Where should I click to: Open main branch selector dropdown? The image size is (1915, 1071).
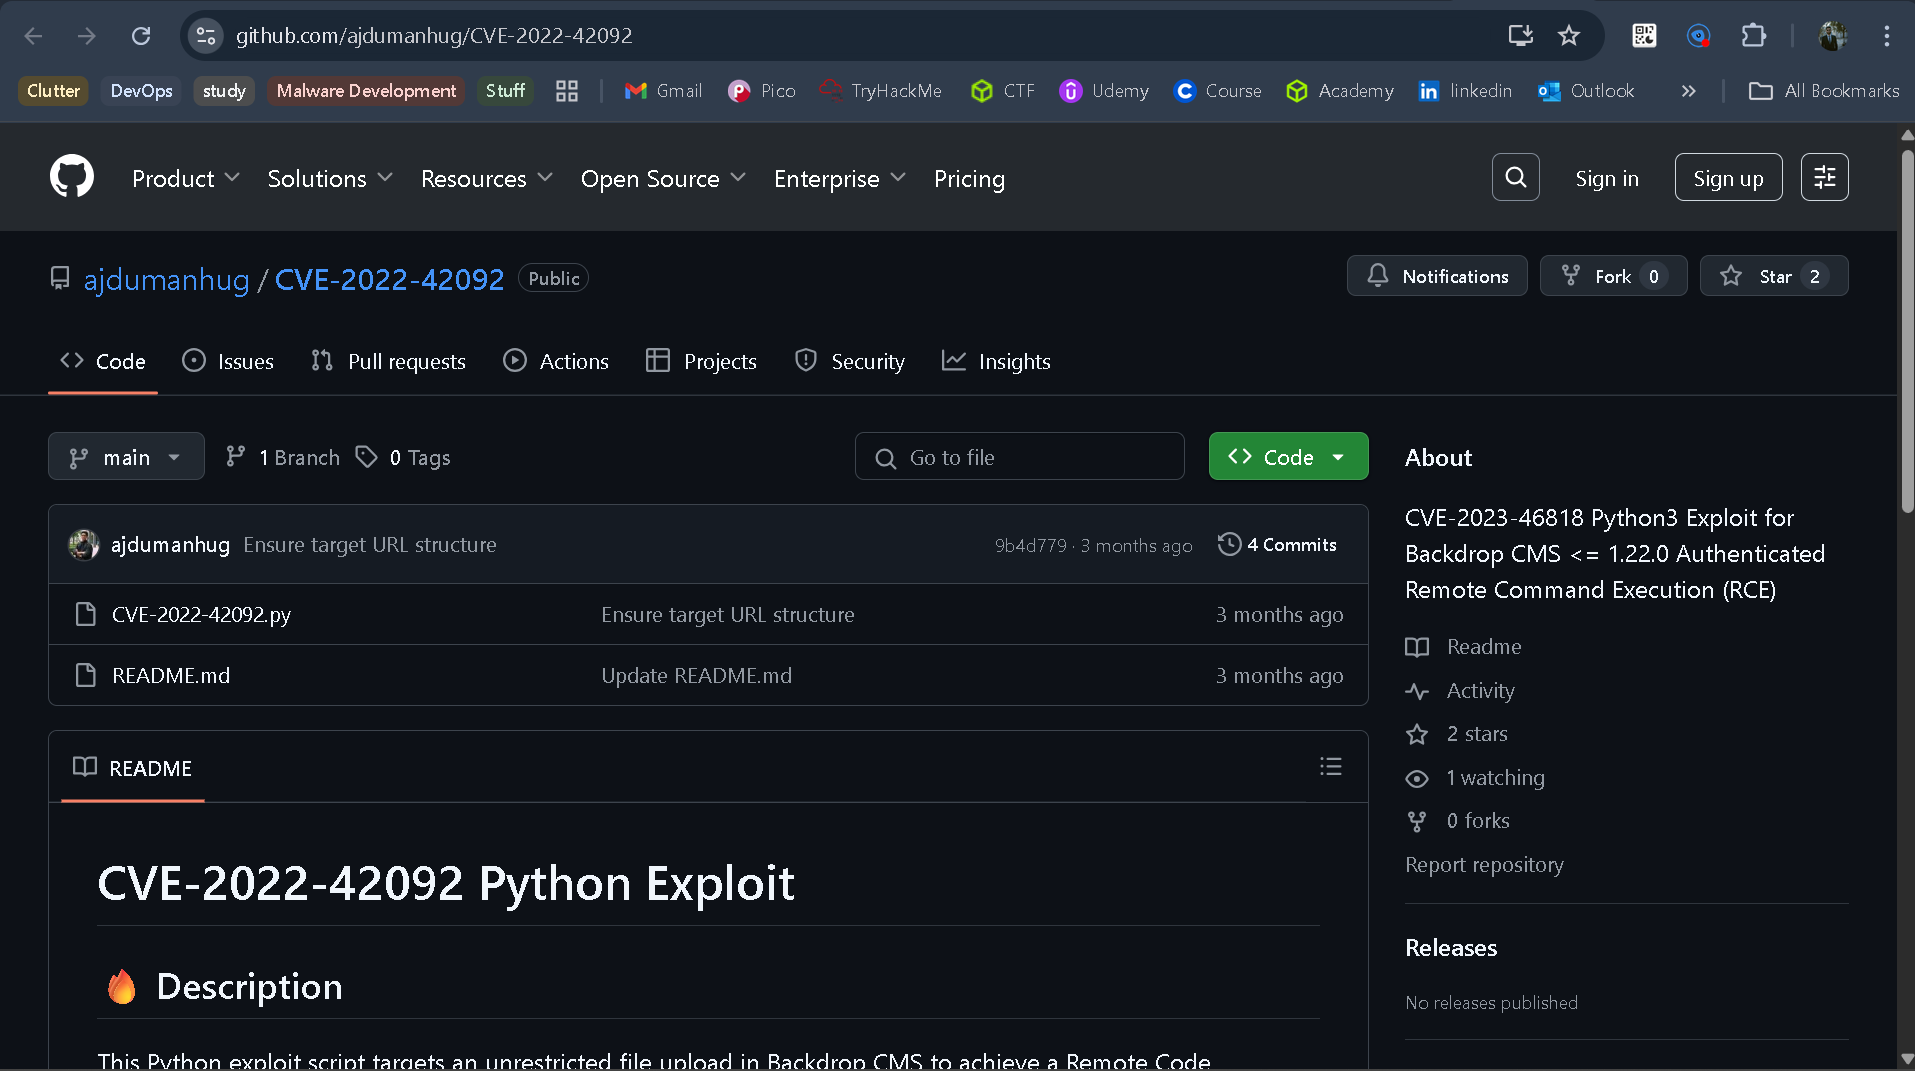click(x=126, y=457)
